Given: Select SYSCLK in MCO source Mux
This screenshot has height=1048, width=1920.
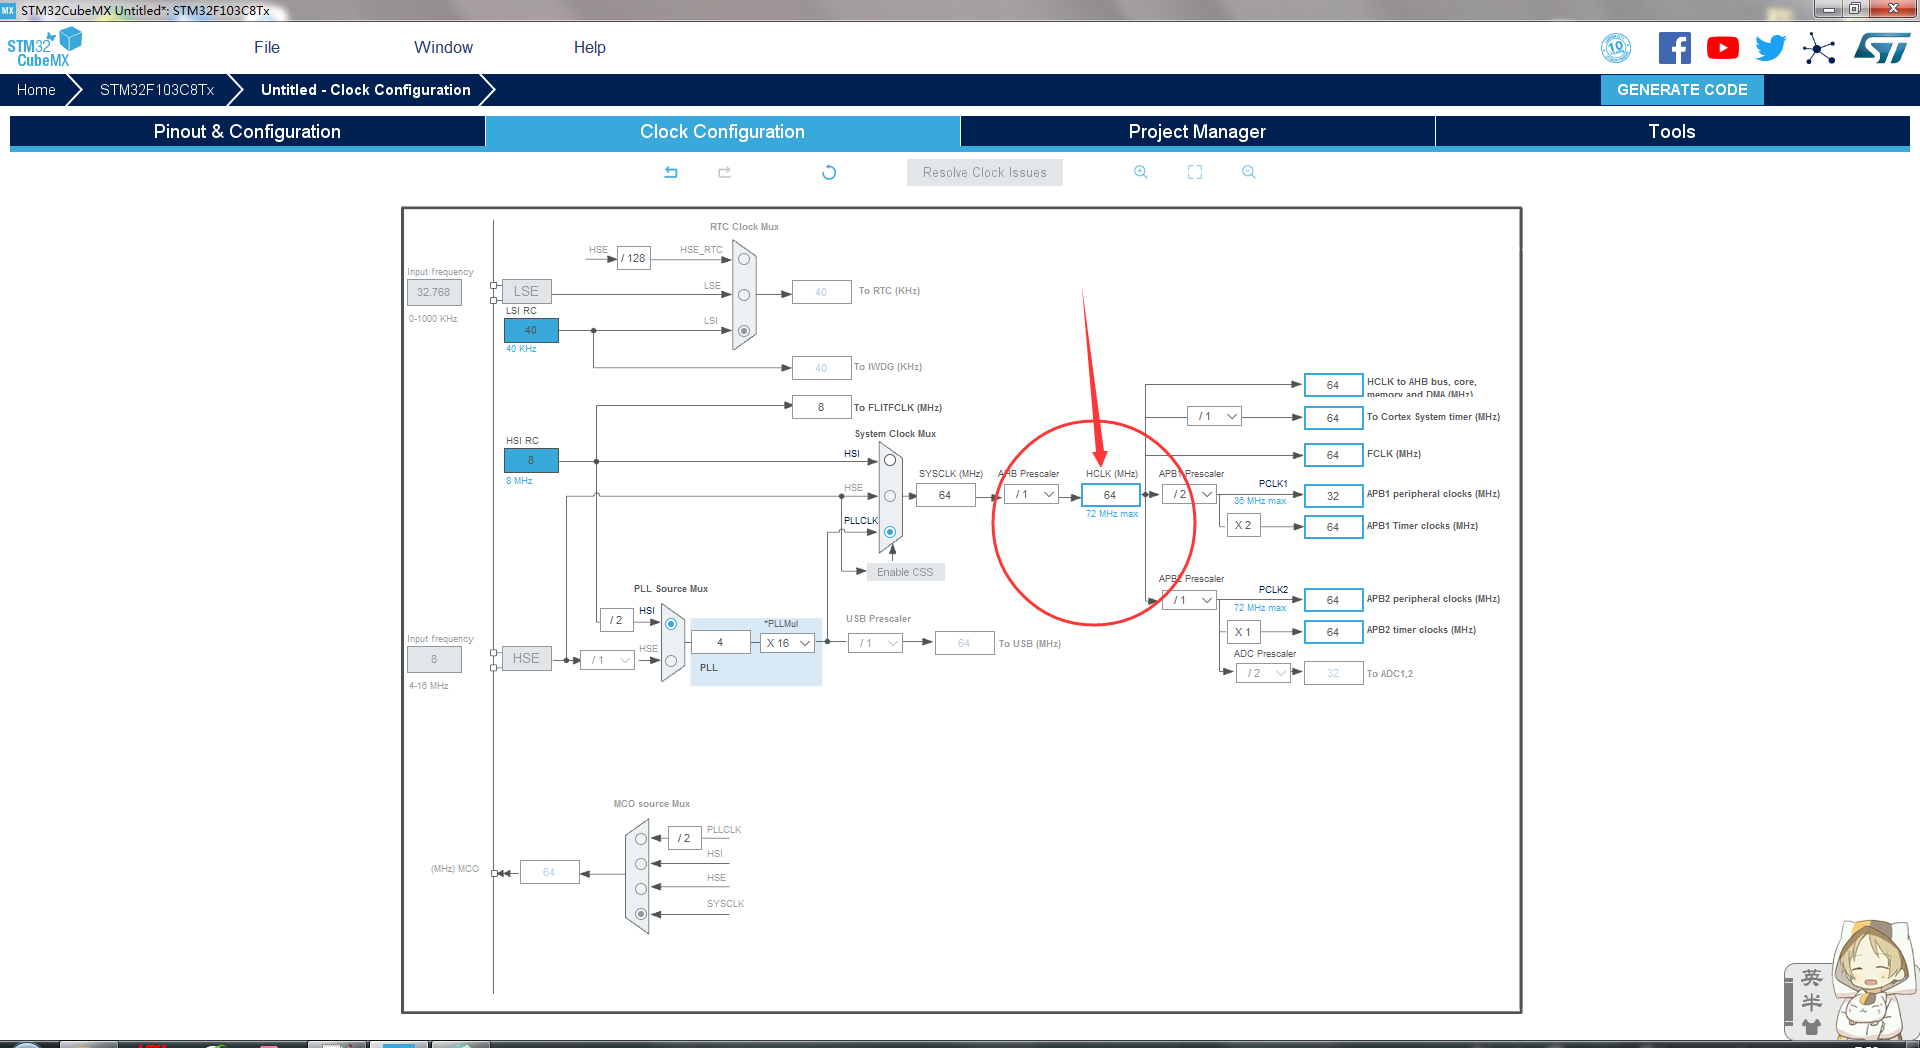Looking at the screenshot, I should [641, 914].
